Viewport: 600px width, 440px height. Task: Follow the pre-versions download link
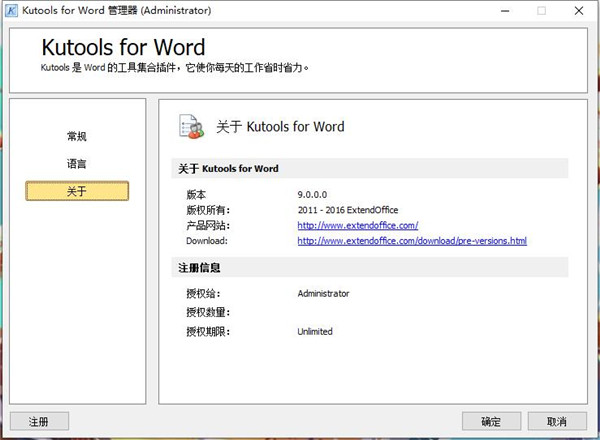pos(411,241)
